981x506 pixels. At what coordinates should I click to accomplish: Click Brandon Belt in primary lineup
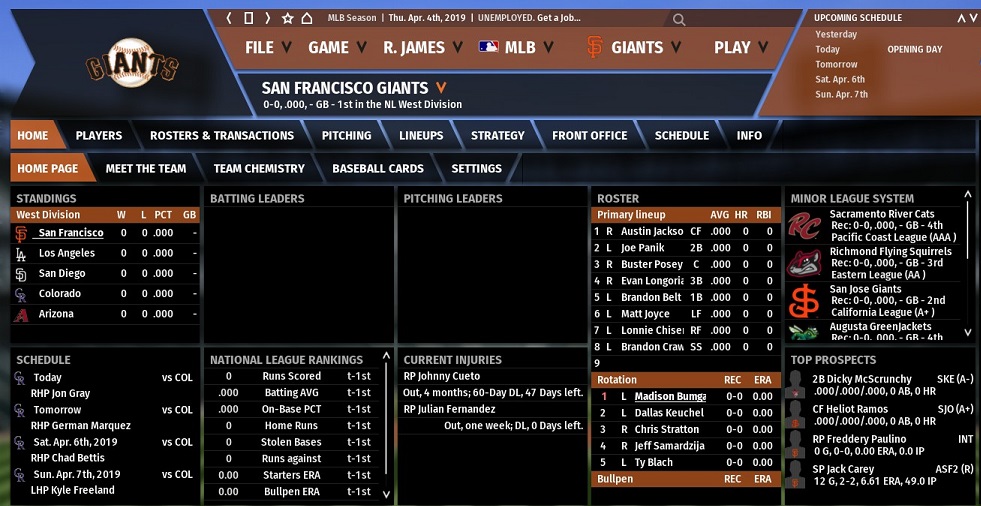point(651,297)
